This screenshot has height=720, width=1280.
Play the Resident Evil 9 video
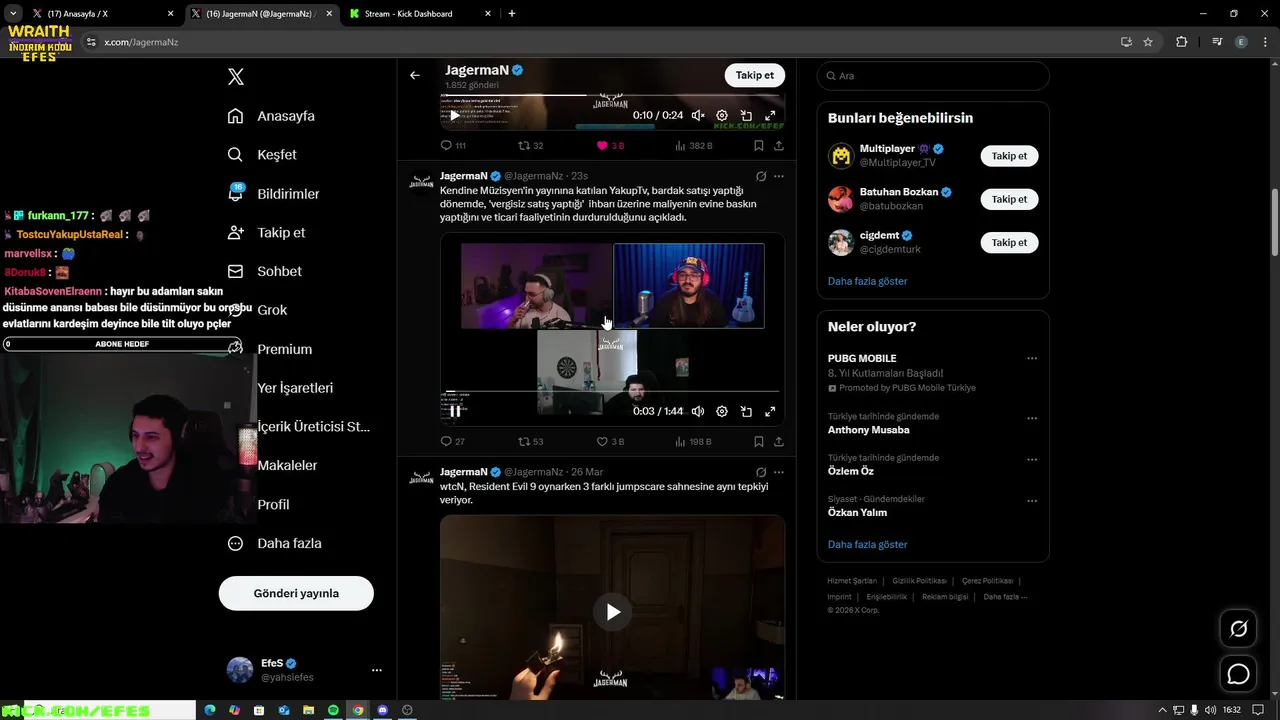613,612
